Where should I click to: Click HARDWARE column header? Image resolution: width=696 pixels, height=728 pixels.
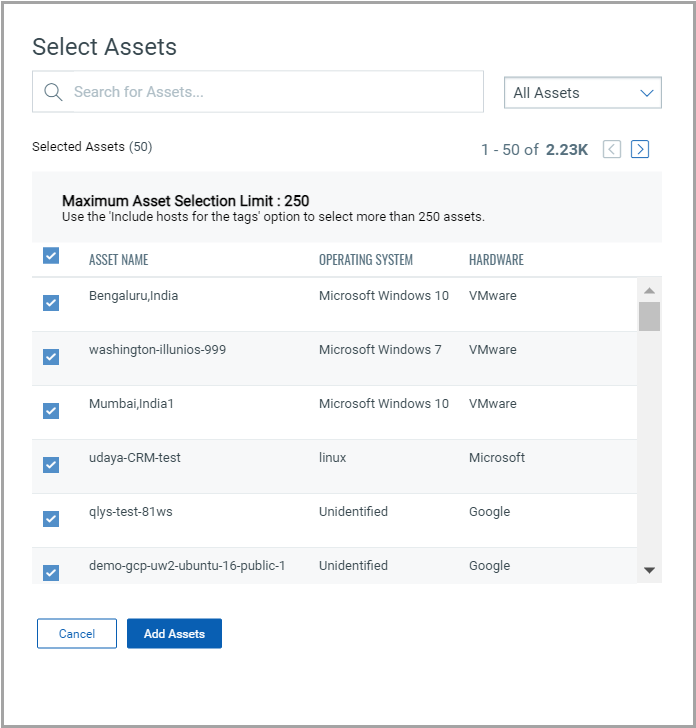(496, 260)
